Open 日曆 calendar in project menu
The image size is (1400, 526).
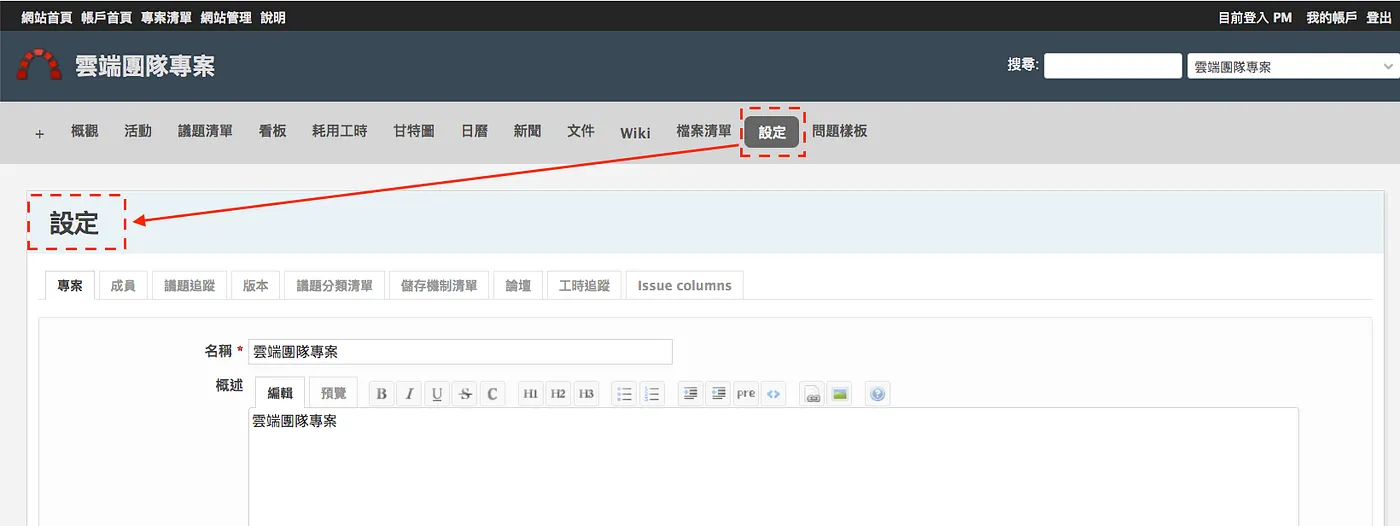[x=474, y=131]
